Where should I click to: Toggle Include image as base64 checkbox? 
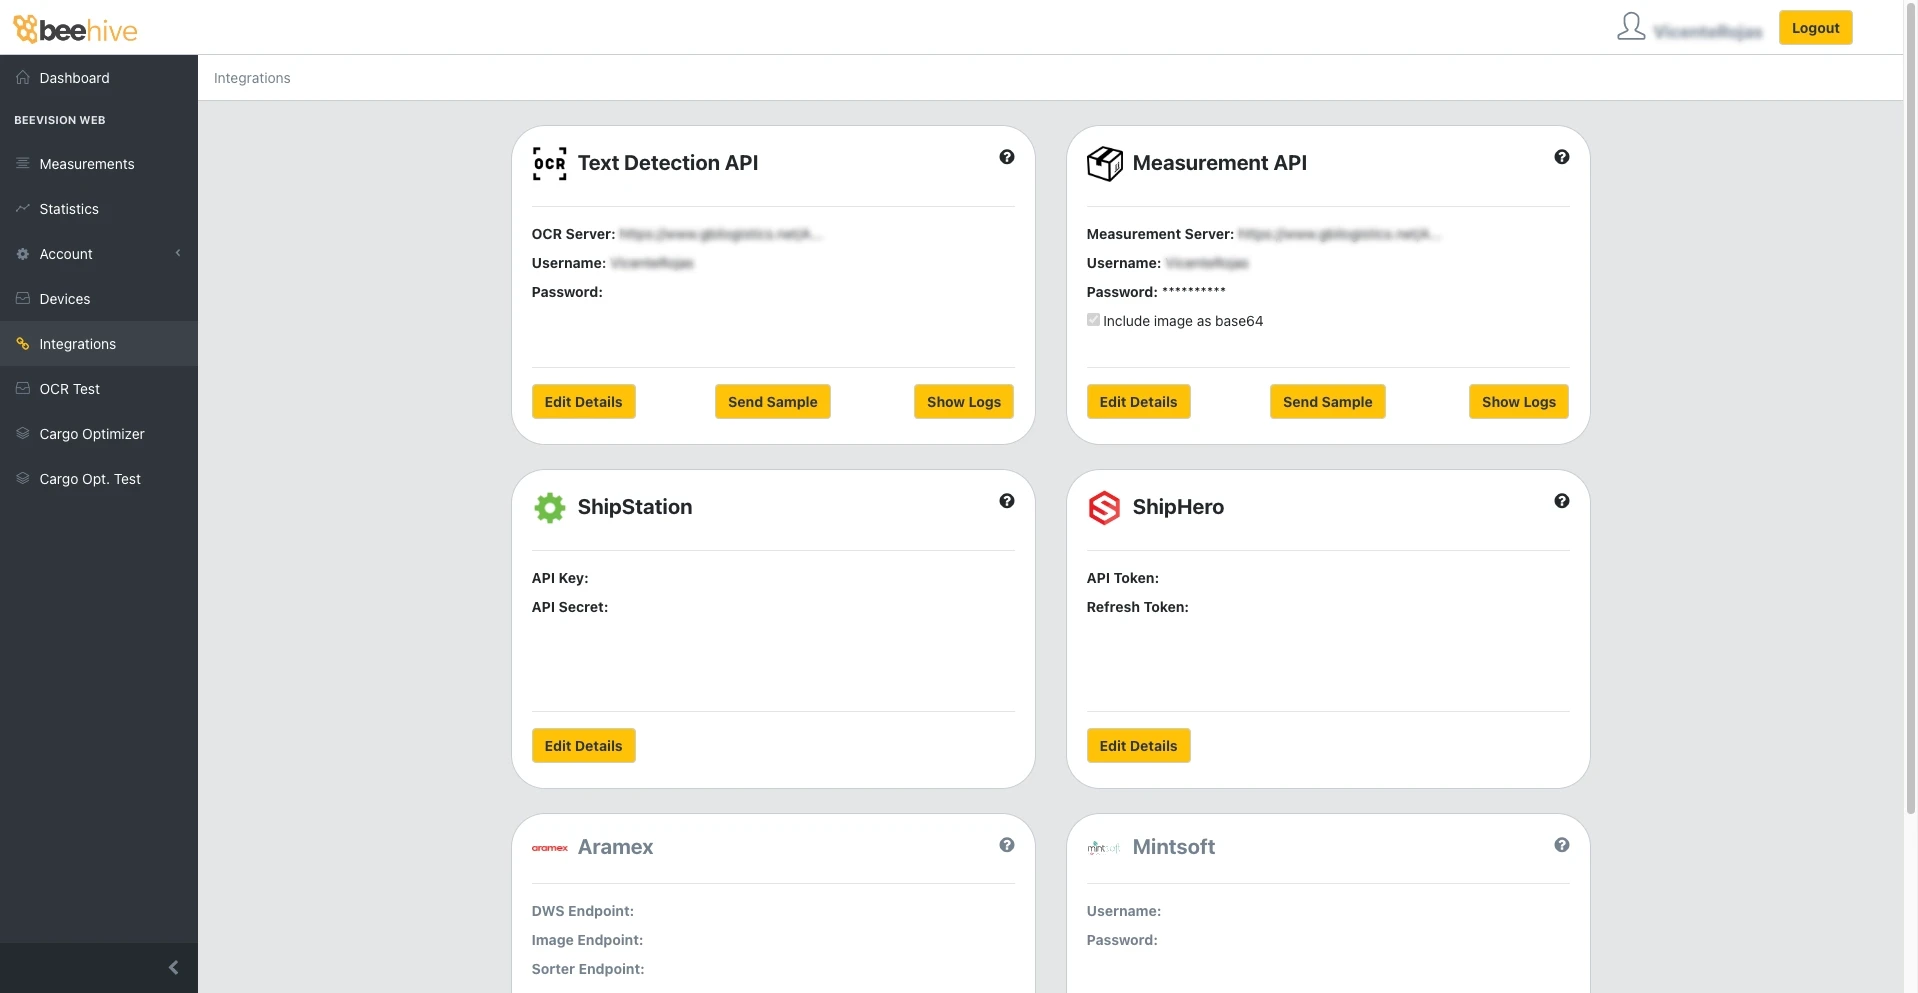click(x=1093, y=320)
